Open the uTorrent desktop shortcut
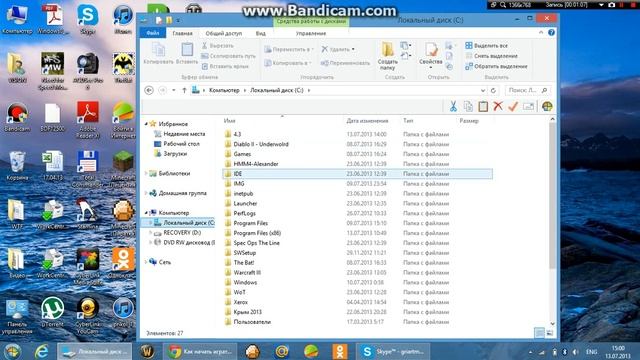Viewport: 640px width, 360px height. [52, 312]
